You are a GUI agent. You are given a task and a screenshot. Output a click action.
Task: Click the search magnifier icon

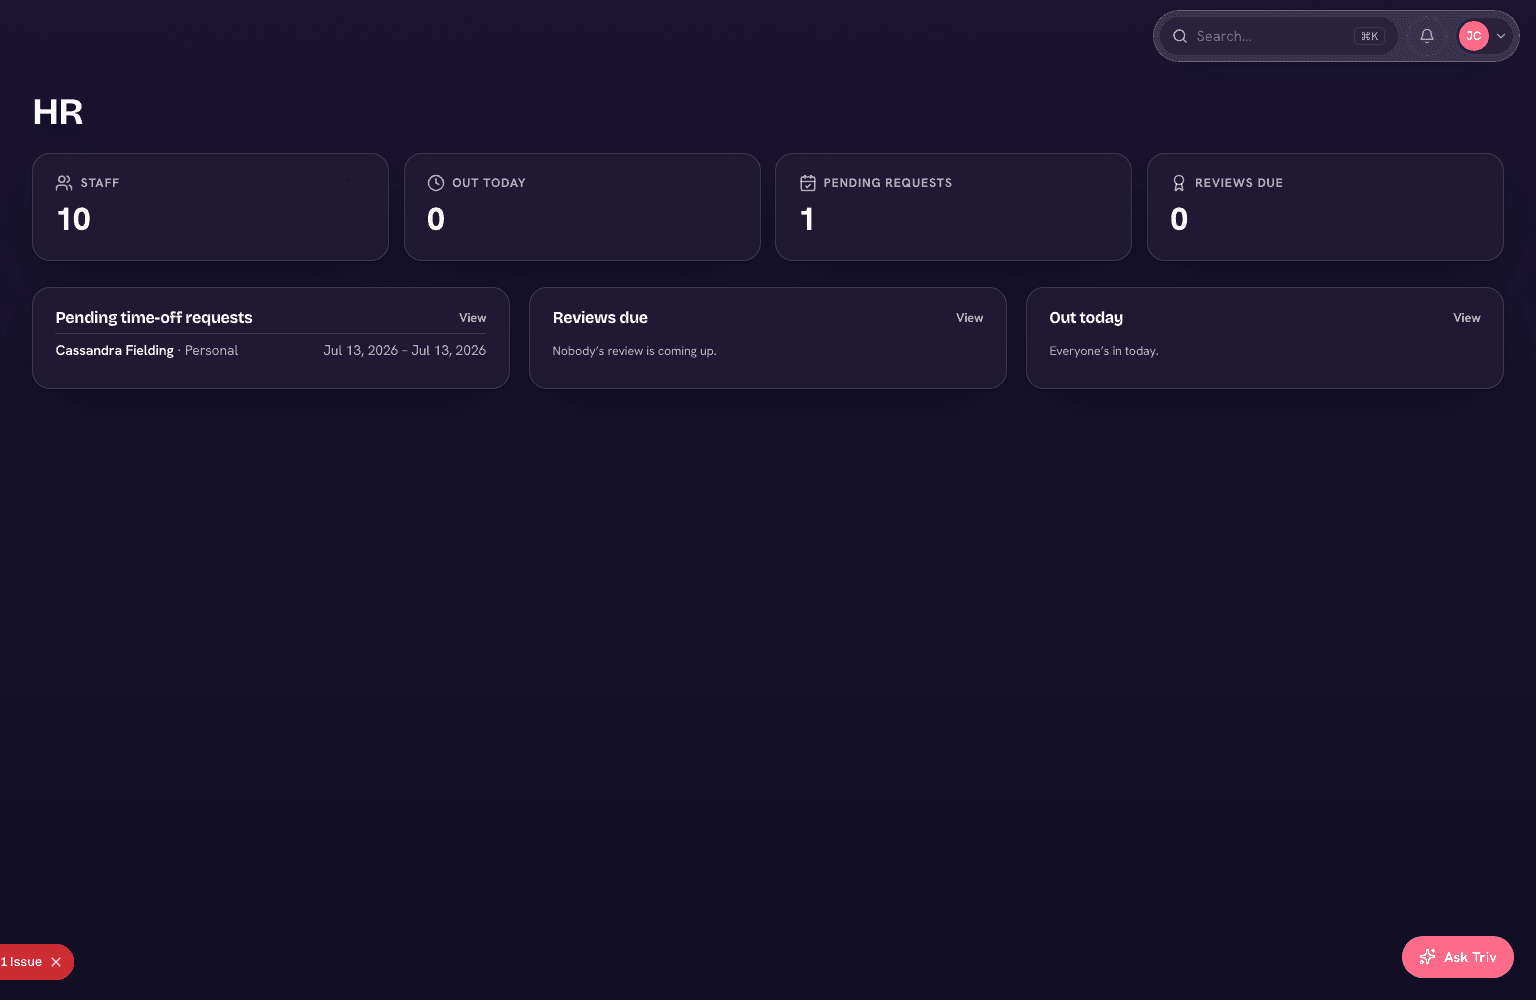pyautogui.click(x=1180, y=36)
